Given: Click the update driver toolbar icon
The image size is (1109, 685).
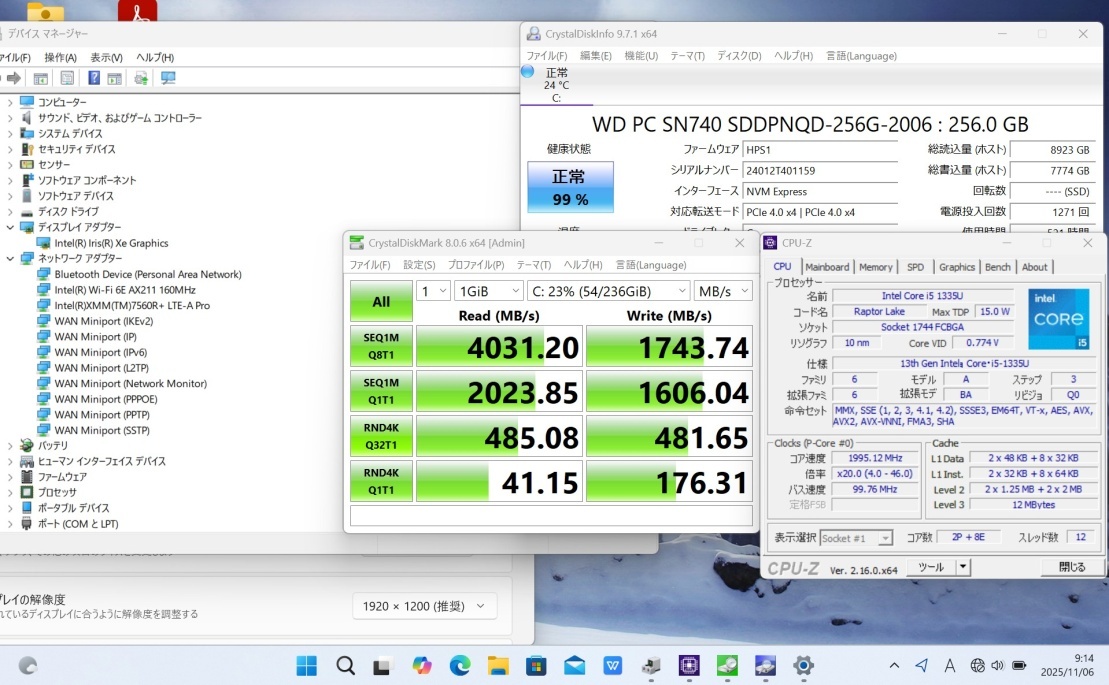Looking at the screenshot, I should [x=141, y=78].
